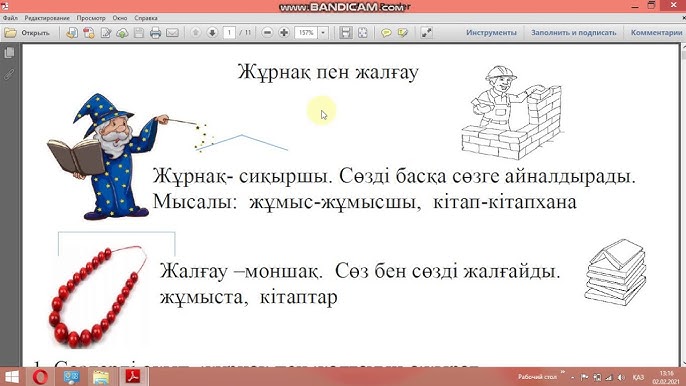Open the Редактирование menu
The width and height of the screenshot is (686, 386).
pos(47,18)
